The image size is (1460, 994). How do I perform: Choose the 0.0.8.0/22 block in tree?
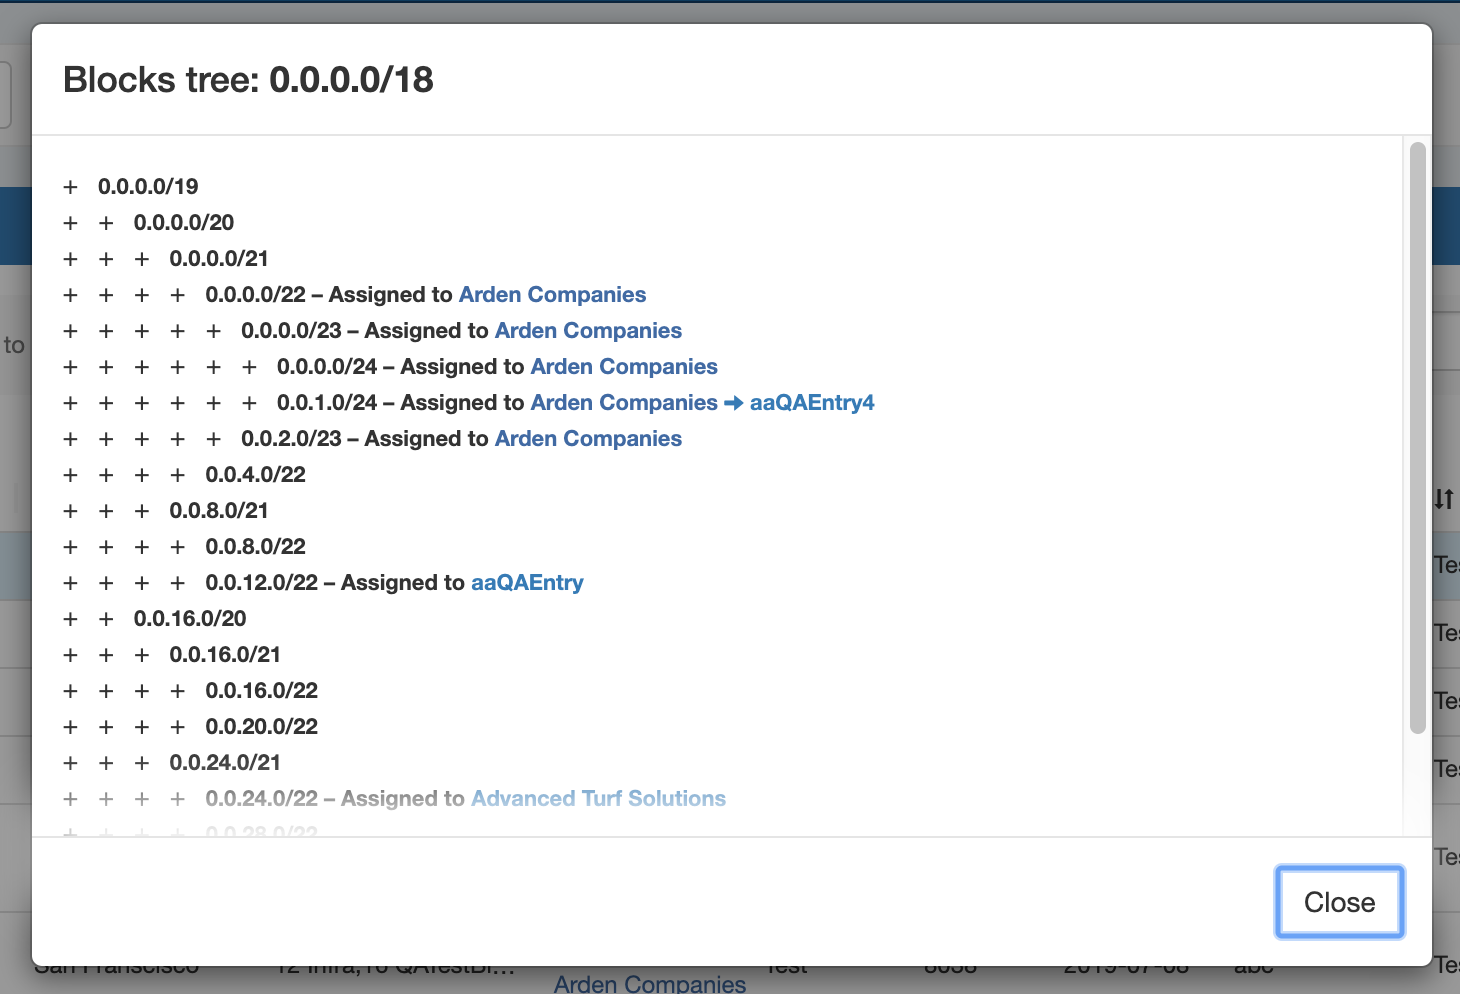tap(255, 547)
